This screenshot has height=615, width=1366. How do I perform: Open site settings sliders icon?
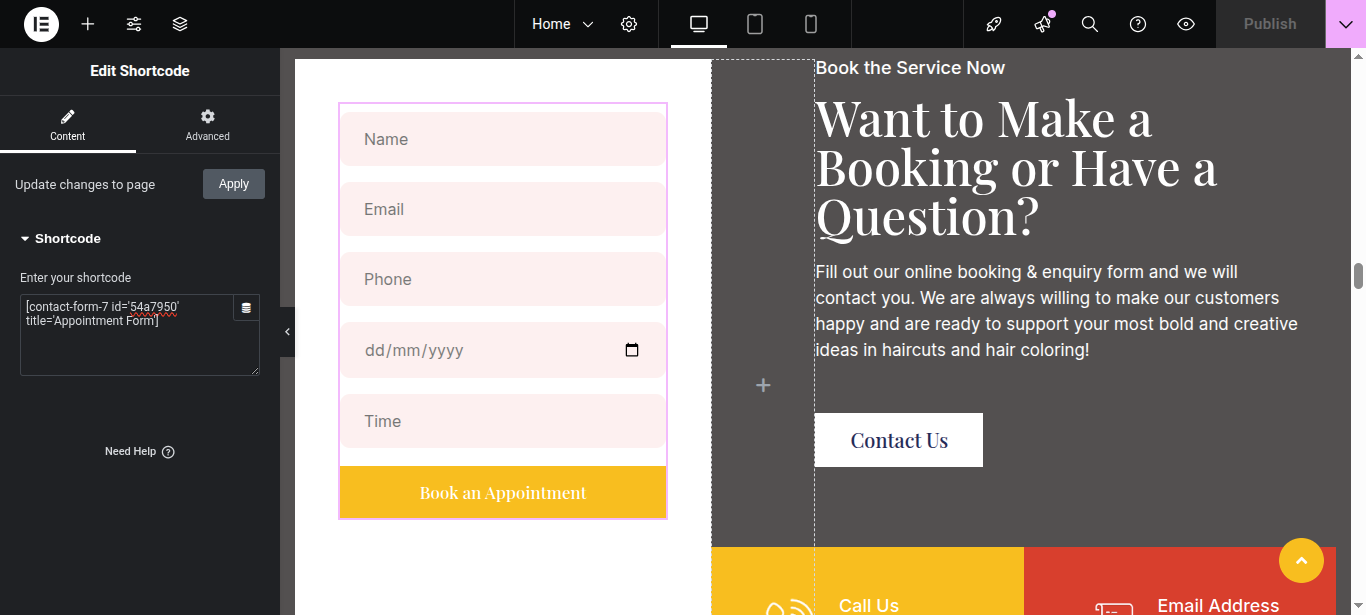(134, 24)
